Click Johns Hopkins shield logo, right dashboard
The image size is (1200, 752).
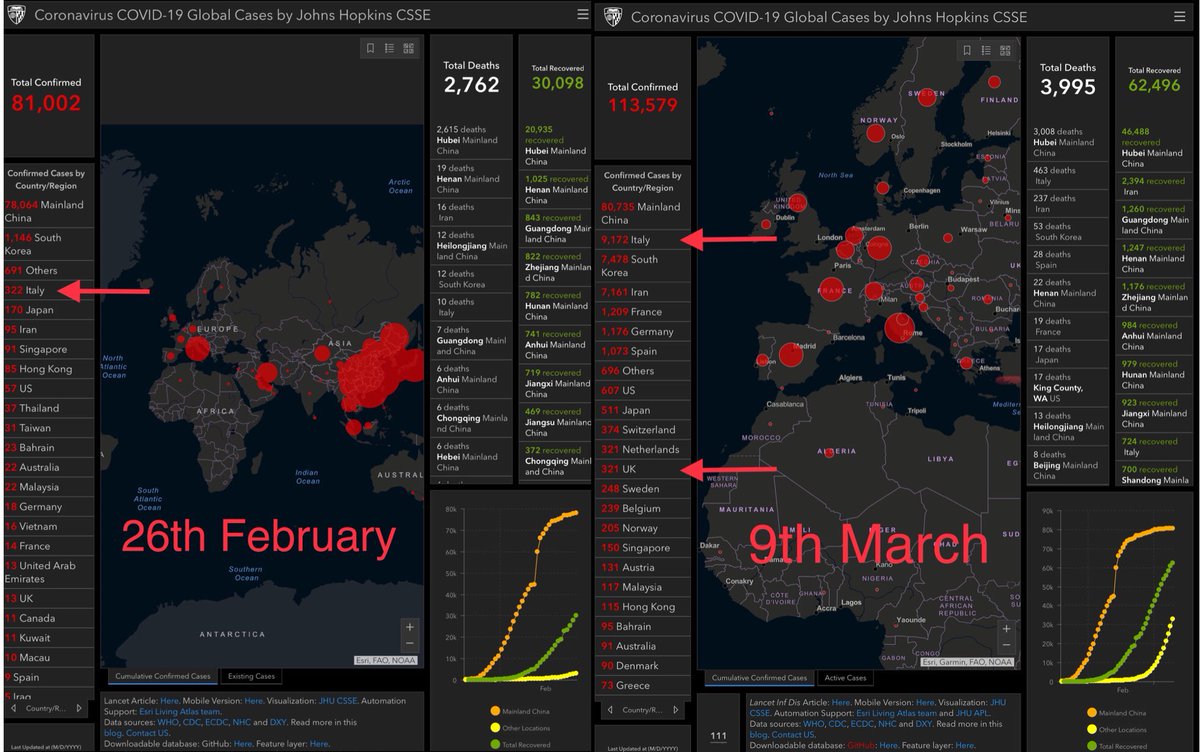tap(615, 17)
